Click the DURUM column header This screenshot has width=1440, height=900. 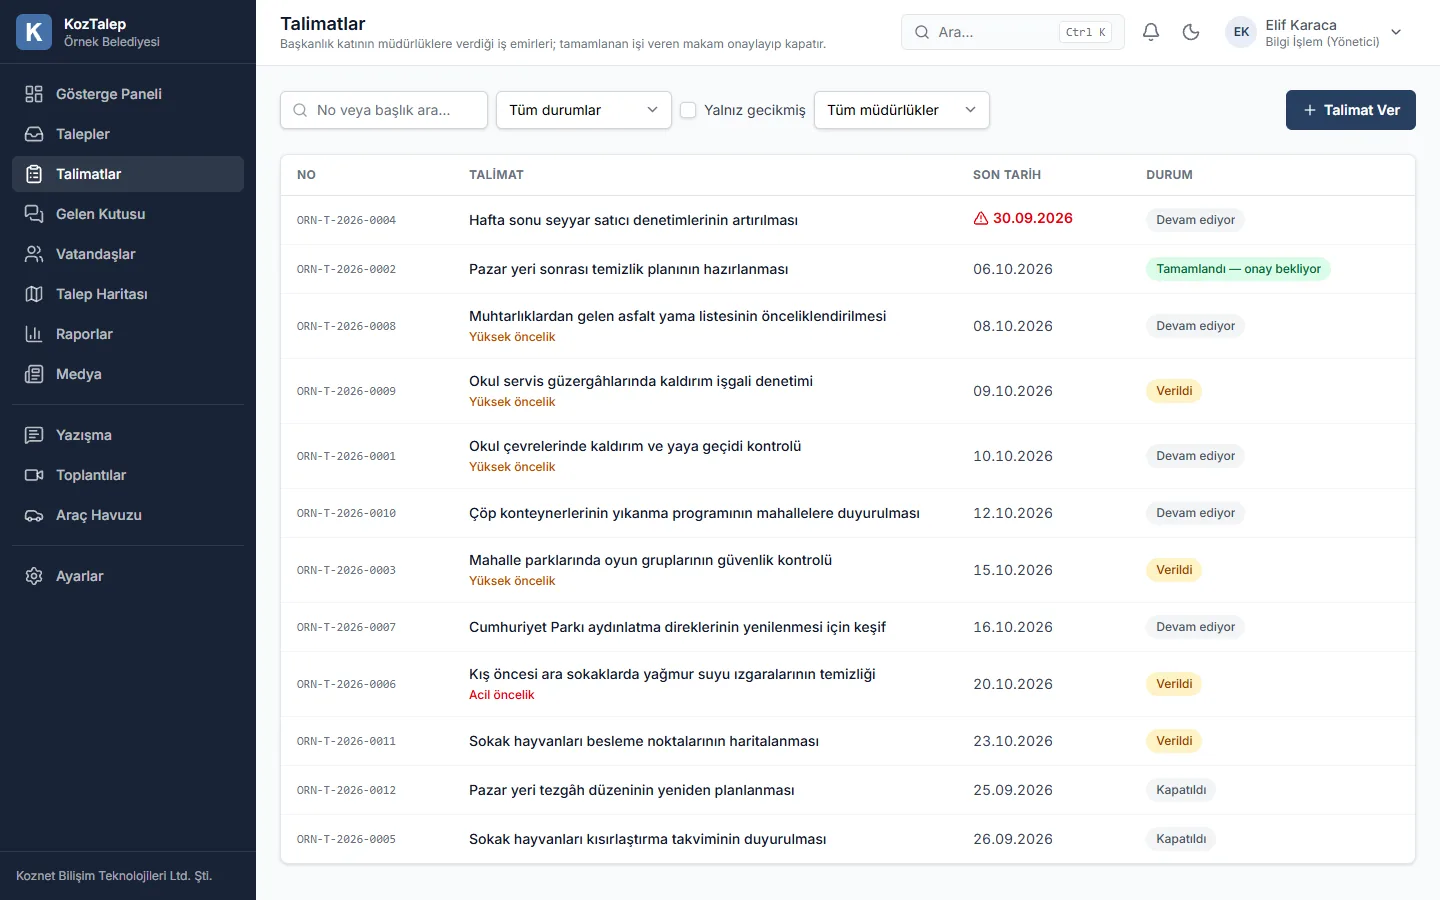click(1169, 175)
